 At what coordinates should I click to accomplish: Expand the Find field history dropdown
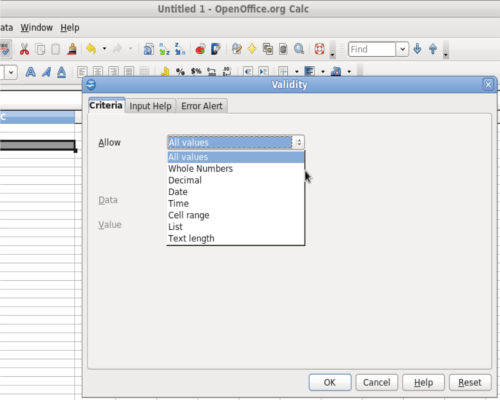tap(402, 49)
